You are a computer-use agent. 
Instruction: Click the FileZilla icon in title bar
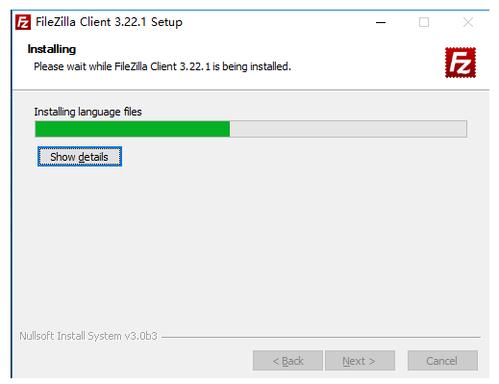[23, 22]
